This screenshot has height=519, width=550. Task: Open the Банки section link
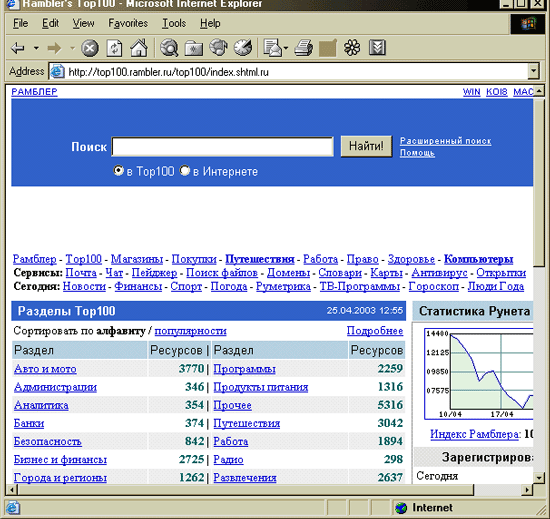29,423
